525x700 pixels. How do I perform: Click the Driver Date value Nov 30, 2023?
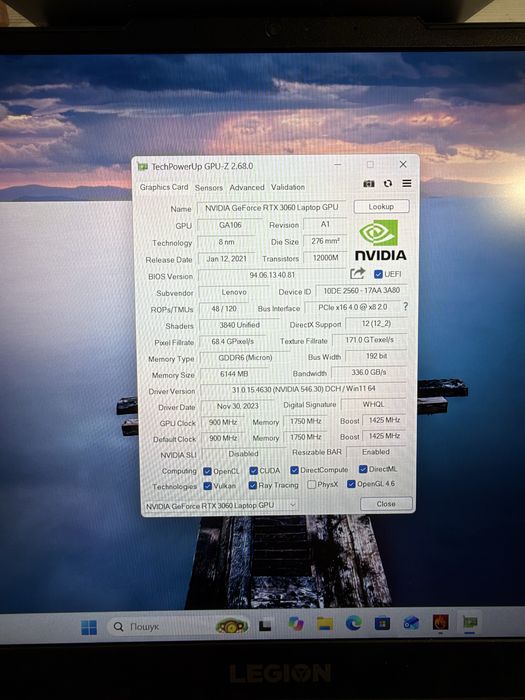pyautogui.click(x=238, y=406)
